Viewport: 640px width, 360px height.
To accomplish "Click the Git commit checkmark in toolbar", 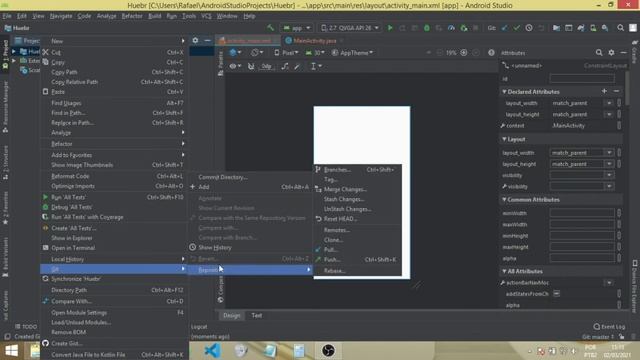I will (x=517, y=28).
